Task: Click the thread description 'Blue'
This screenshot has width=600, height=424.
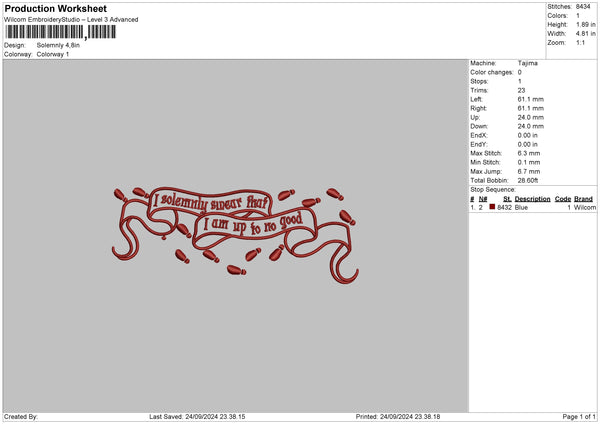Action: coord(521,207)
